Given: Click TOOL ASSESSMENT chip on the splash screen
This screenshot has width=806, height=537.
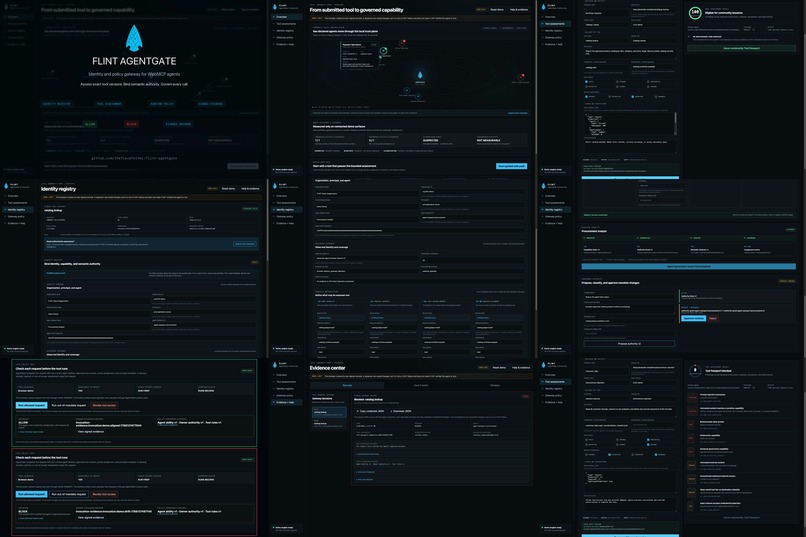Looking at the screenshot, I should tap(109, 104).
